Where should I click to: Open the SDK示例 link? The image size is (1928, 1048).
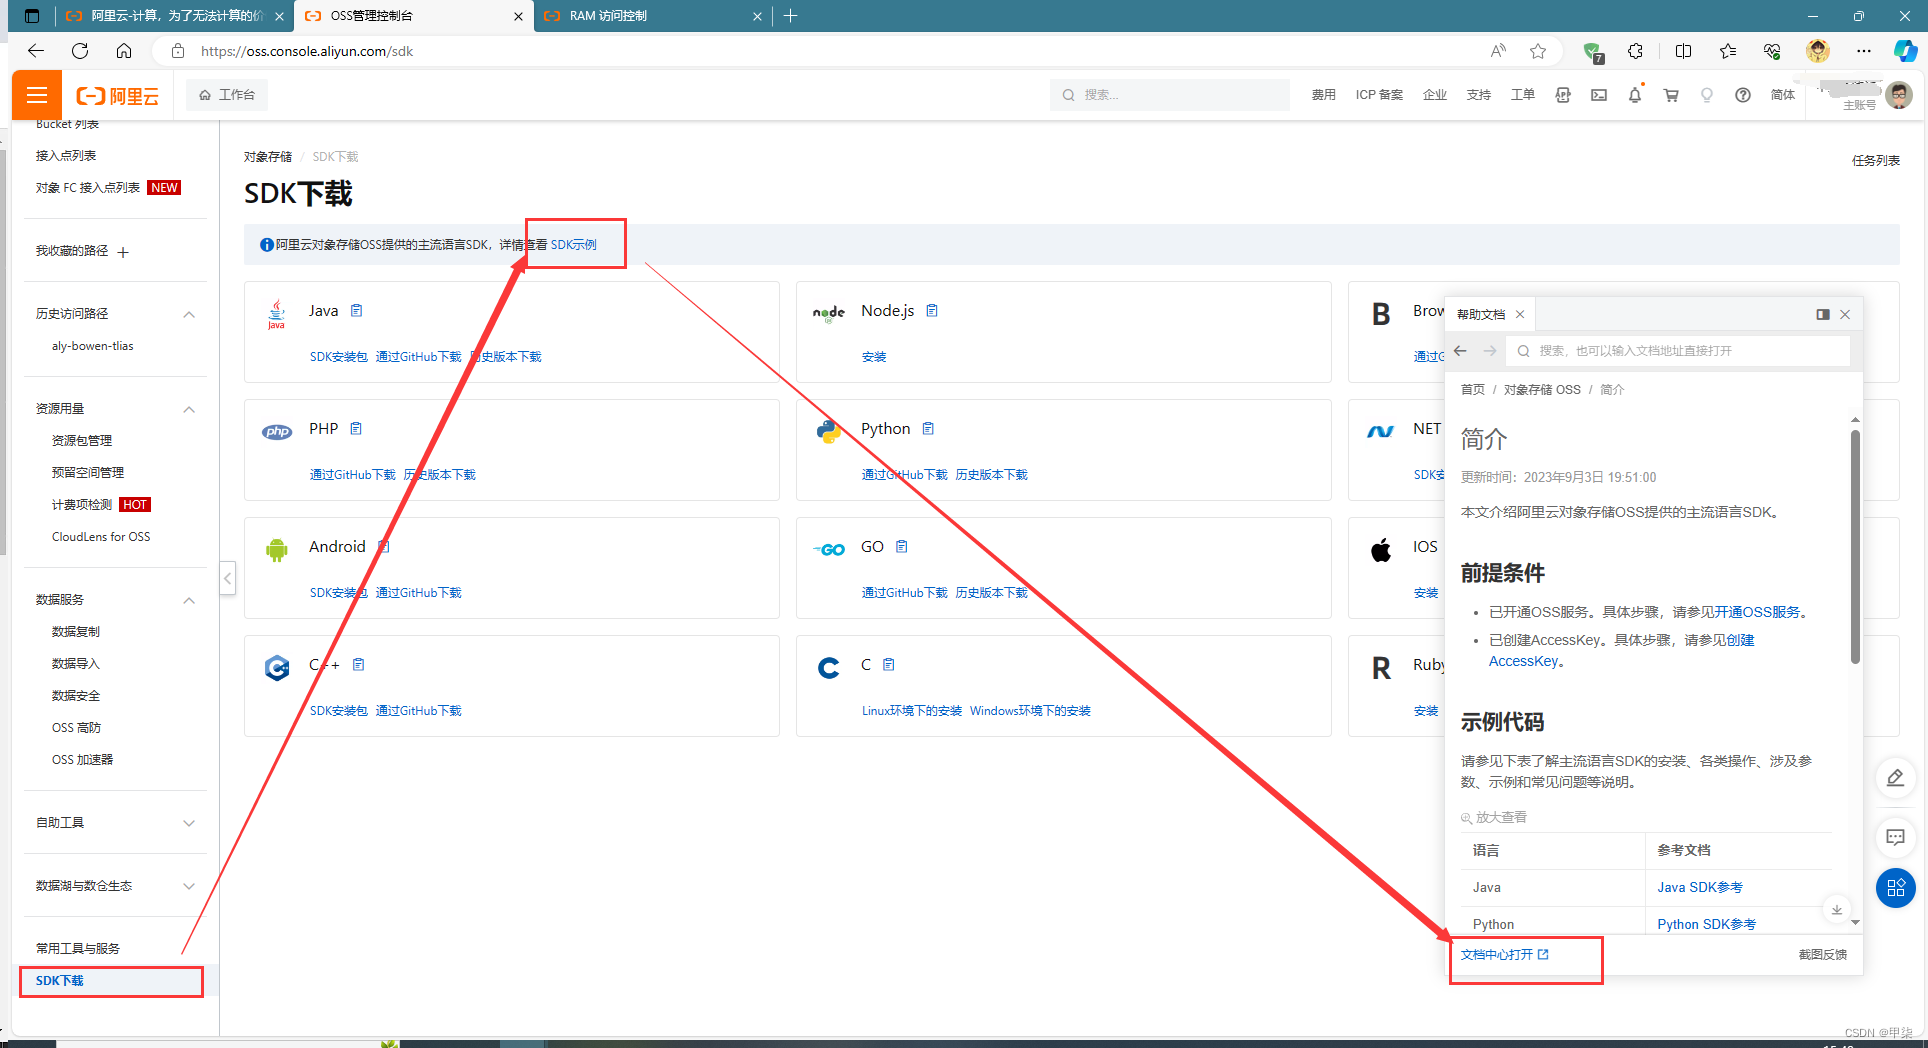click(574, 244)
